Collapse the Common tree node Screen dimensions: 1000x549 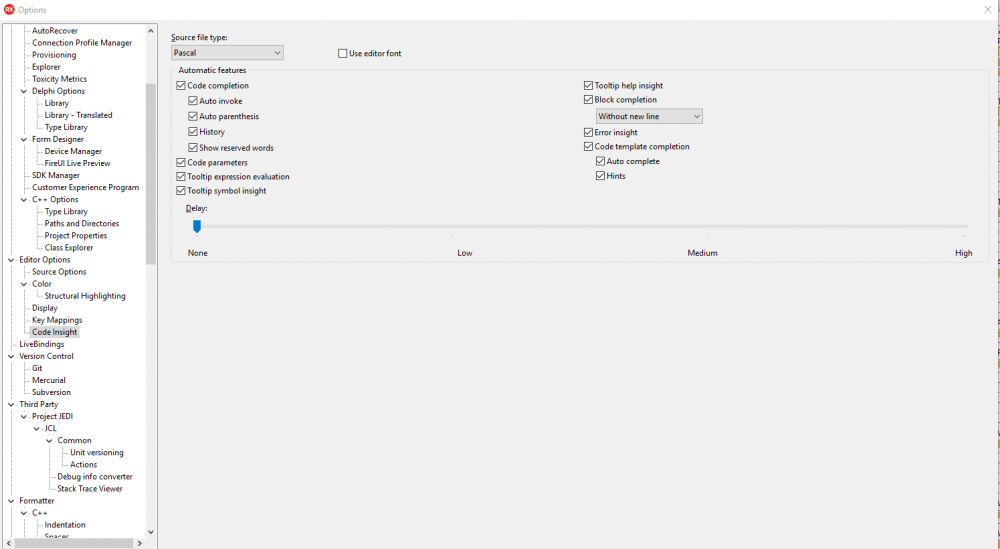[x=50, y=441]
